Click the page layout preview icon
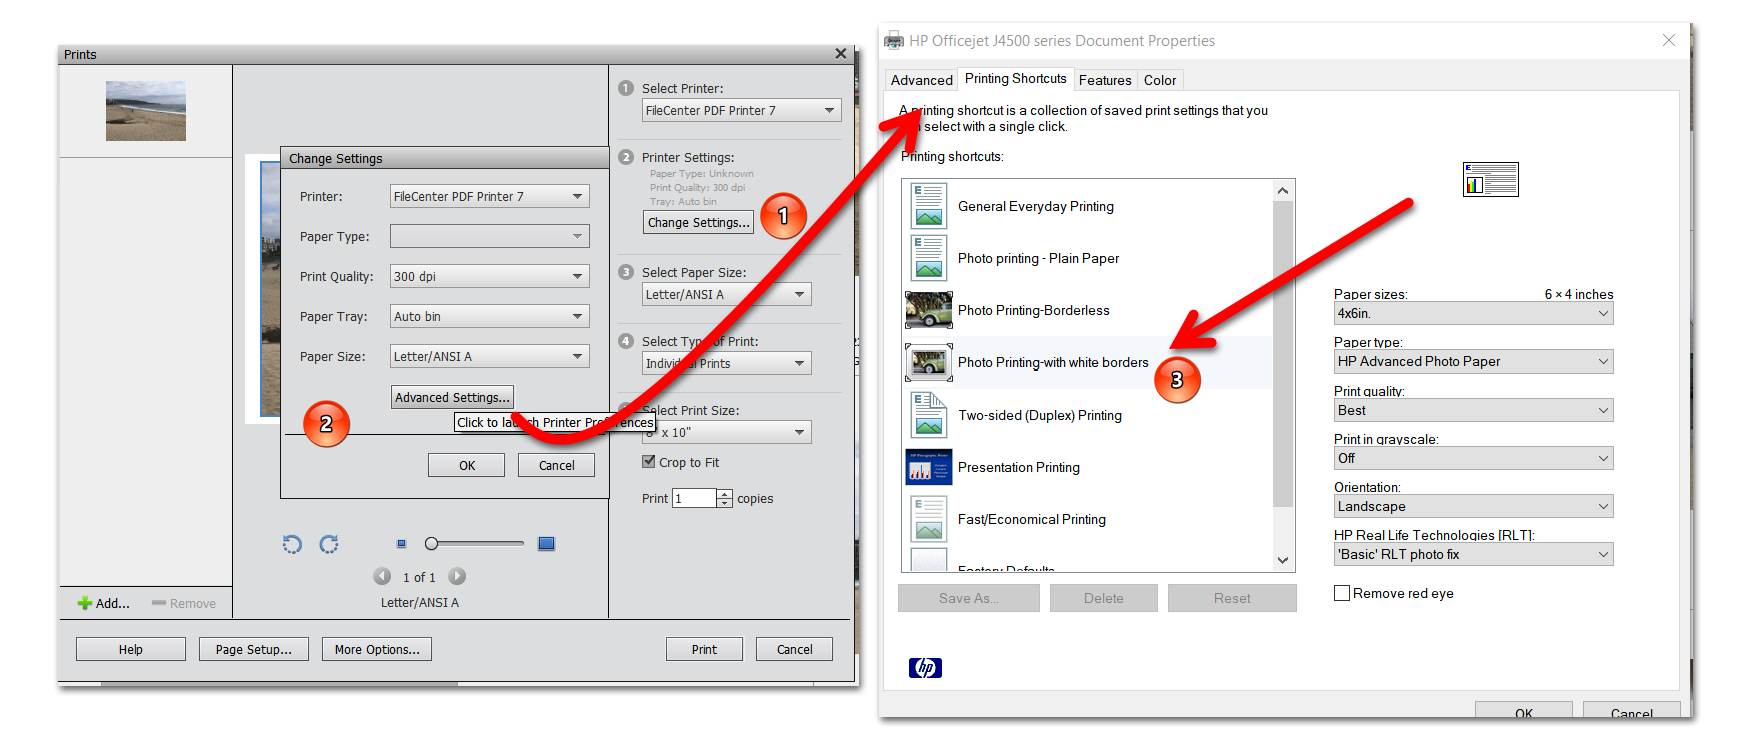 click(1491, 179)
